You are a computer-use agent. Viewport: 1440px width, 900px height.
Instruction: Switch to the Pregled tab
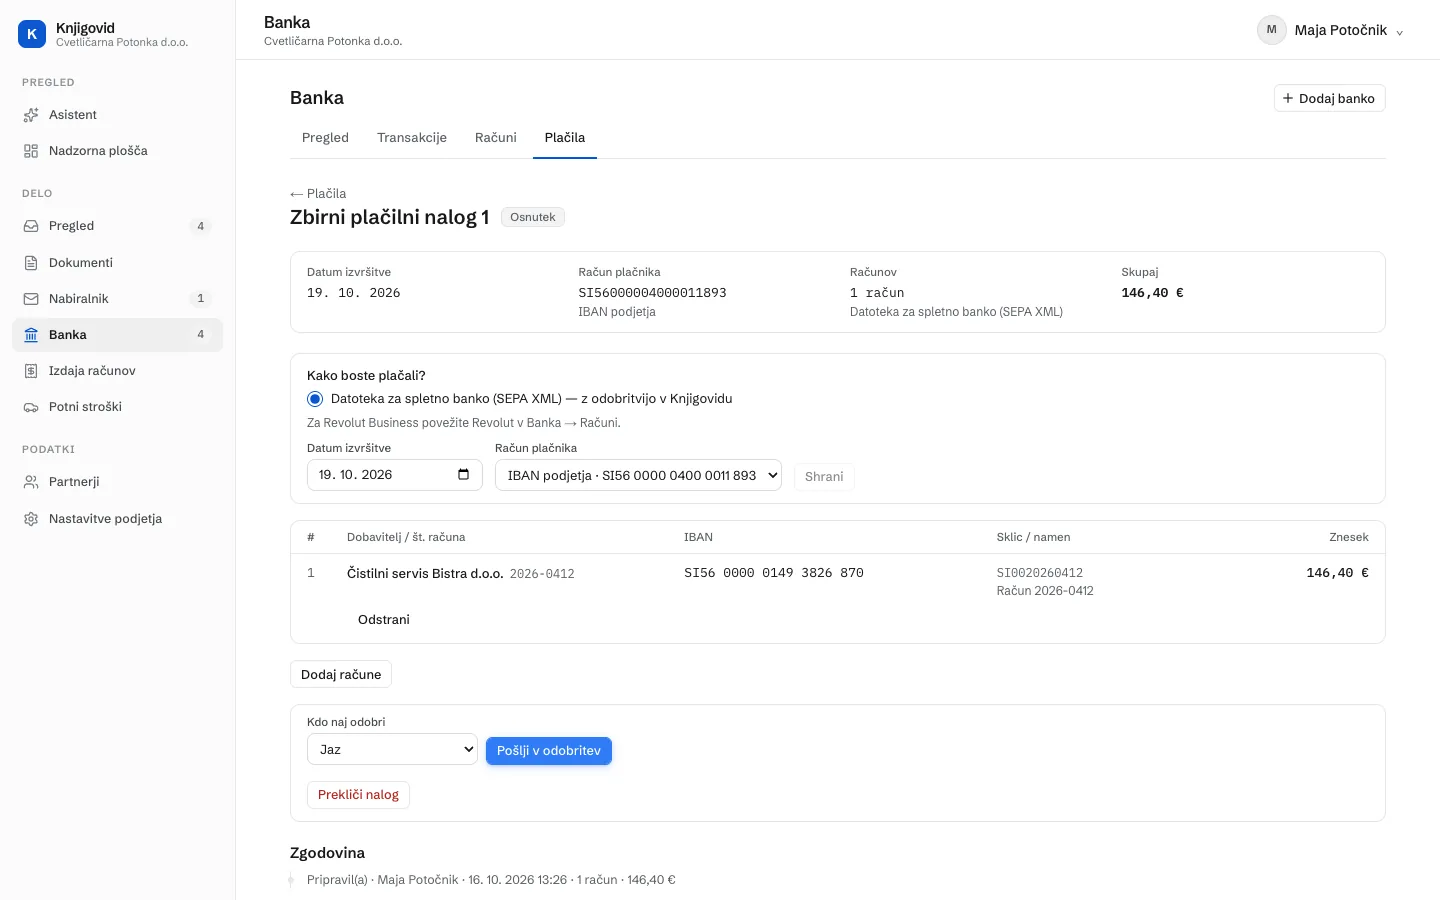click(x=325, y=138)
